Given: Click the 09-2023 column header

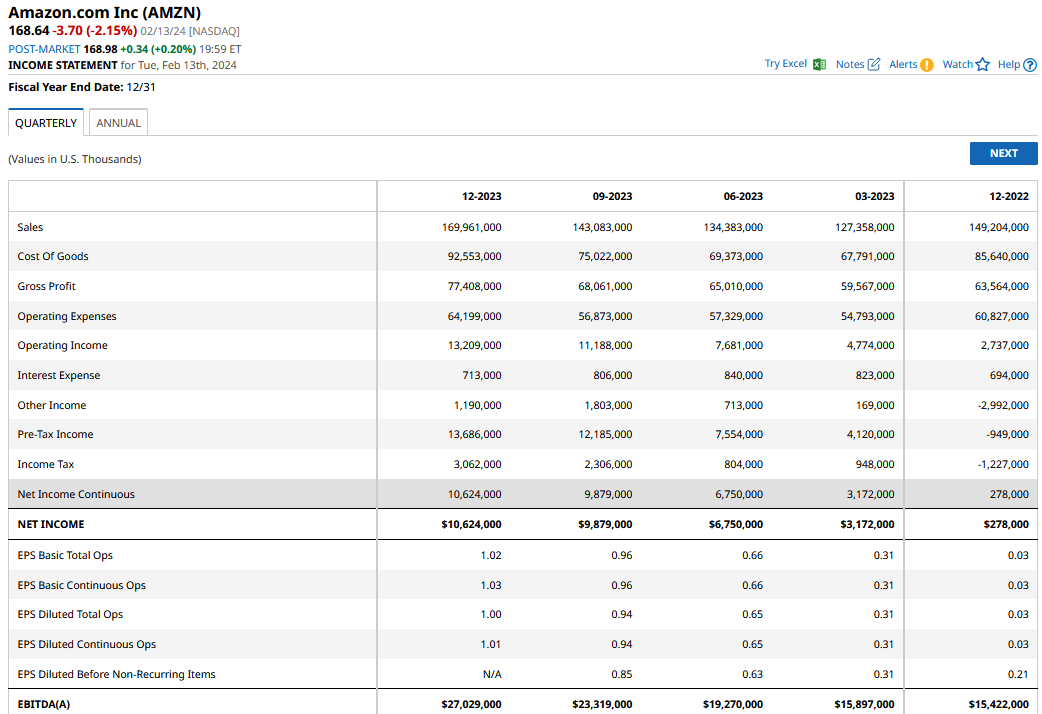Looking at the screenshot, I should (612, 197).
